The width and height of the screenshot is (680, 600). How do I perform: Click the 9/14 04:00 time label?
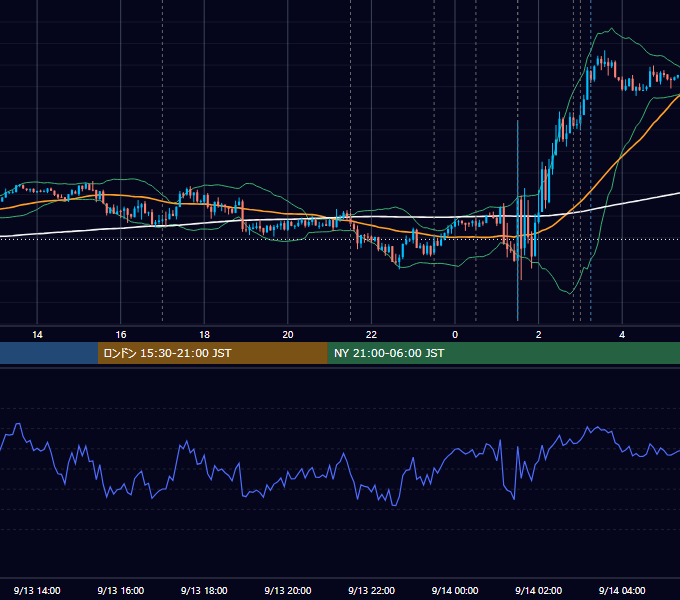tap(622, 590)
